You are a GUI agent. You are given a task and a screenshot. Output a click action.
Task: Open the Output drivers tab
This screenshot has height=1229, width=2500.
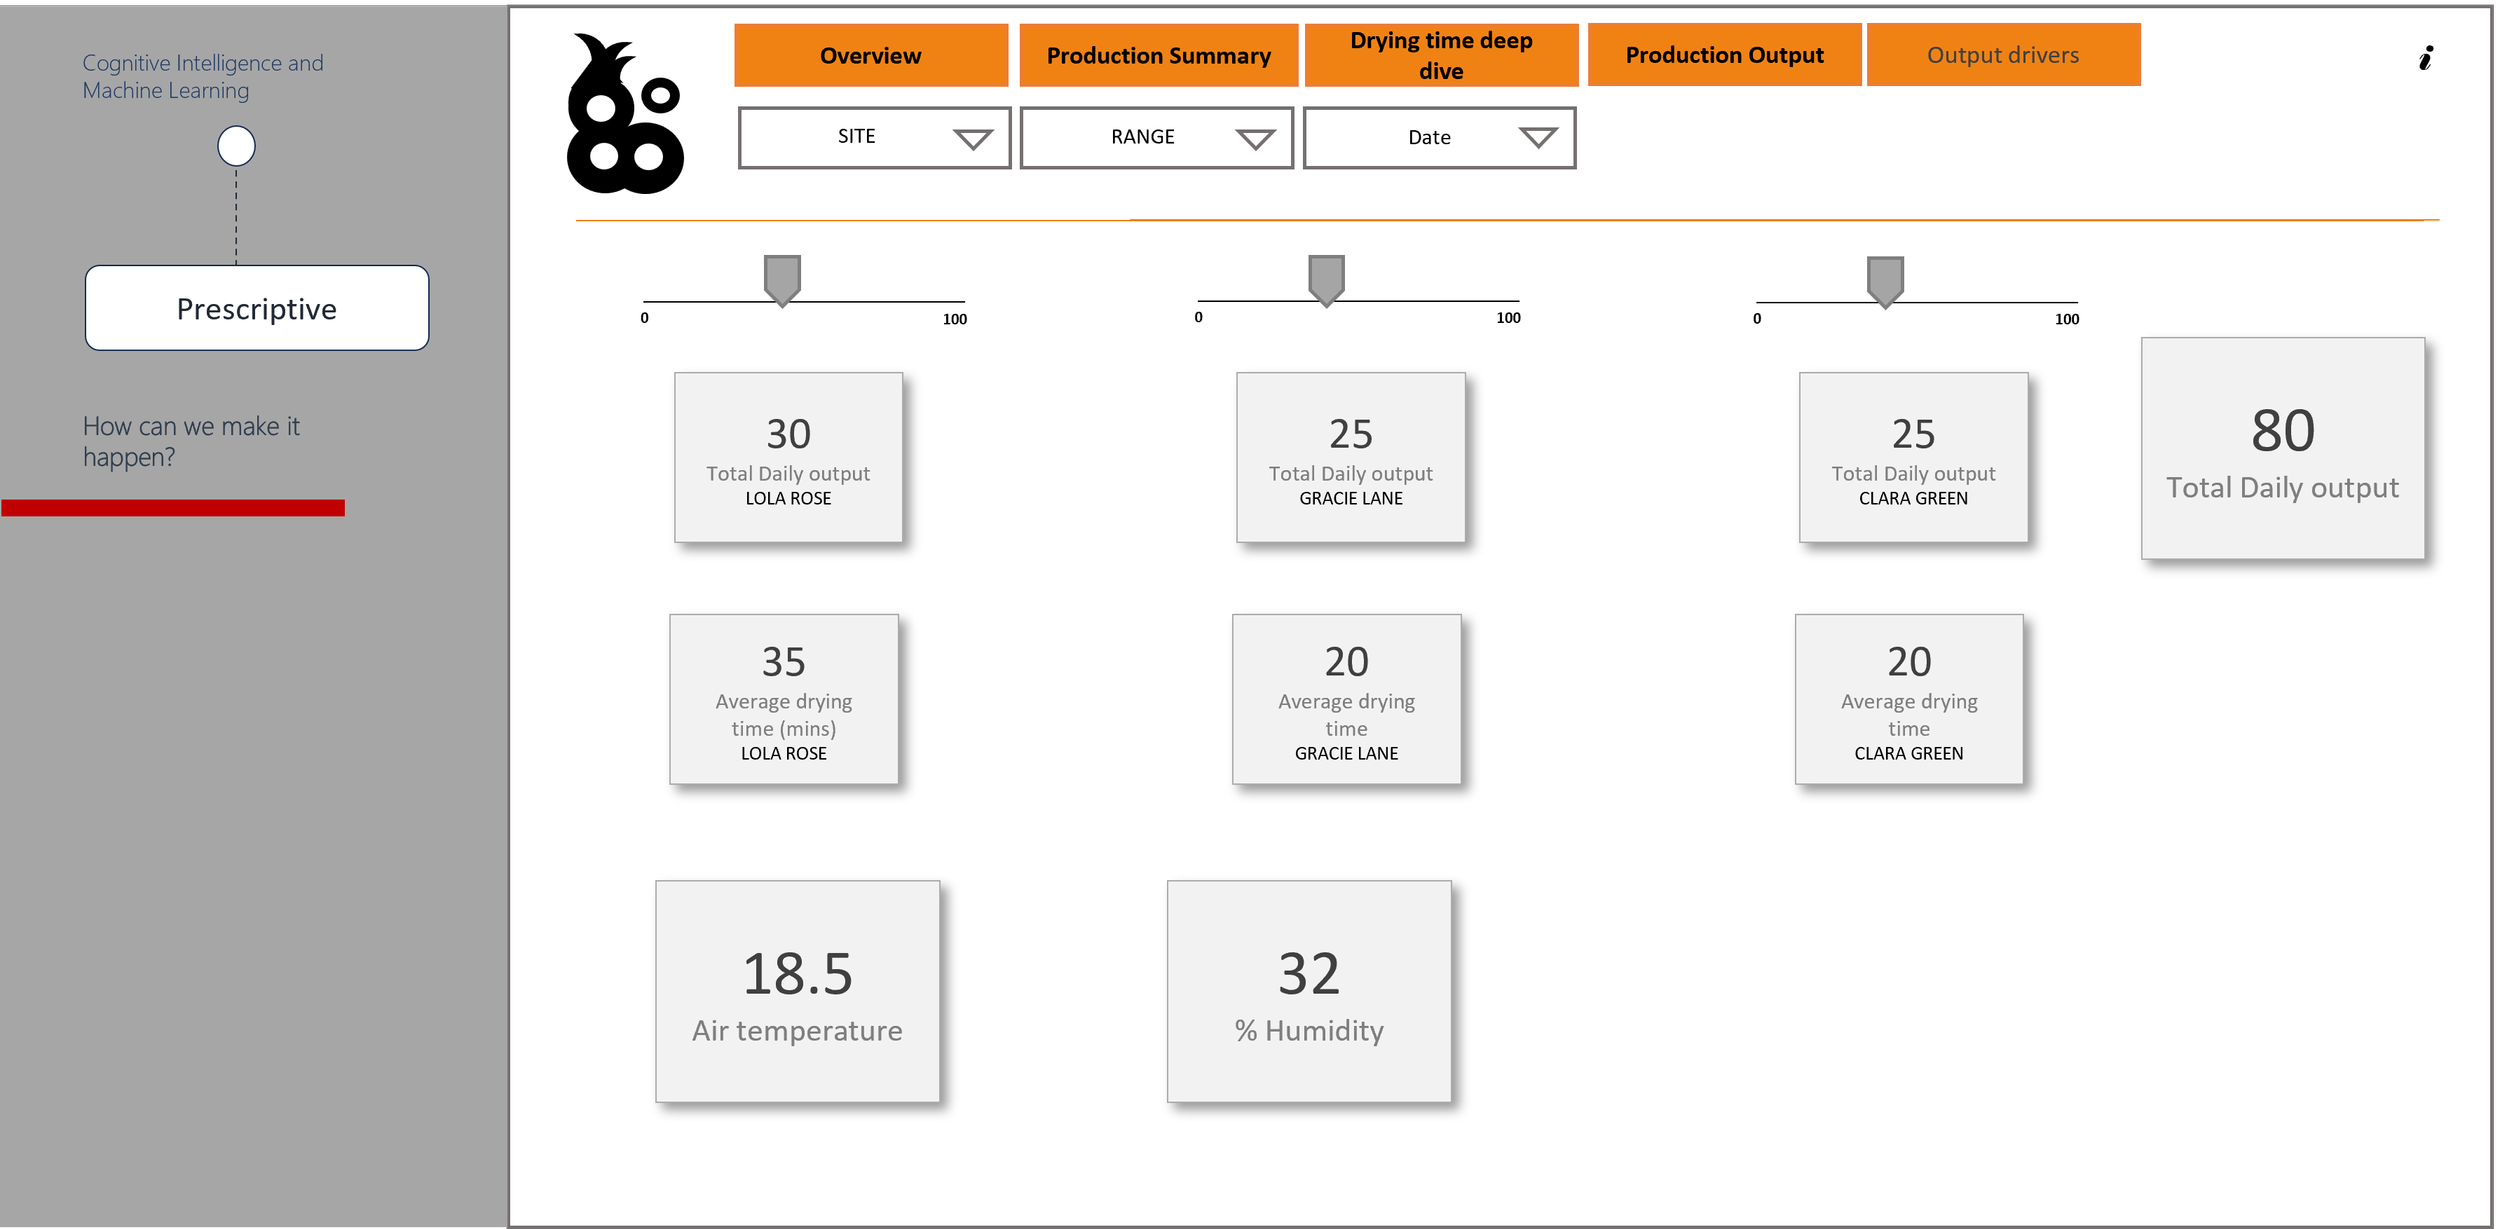pyautogui.click(x=2002, y=55)
